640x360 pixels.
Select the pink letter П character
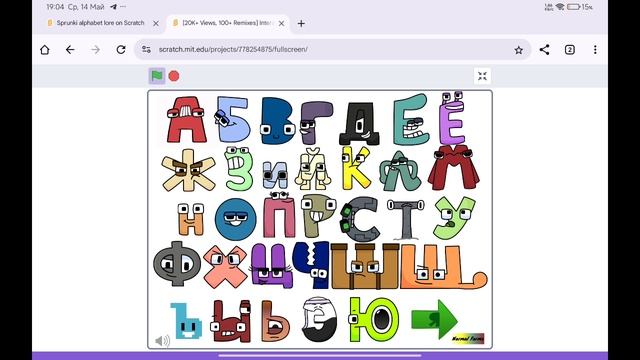coord(279,215)
